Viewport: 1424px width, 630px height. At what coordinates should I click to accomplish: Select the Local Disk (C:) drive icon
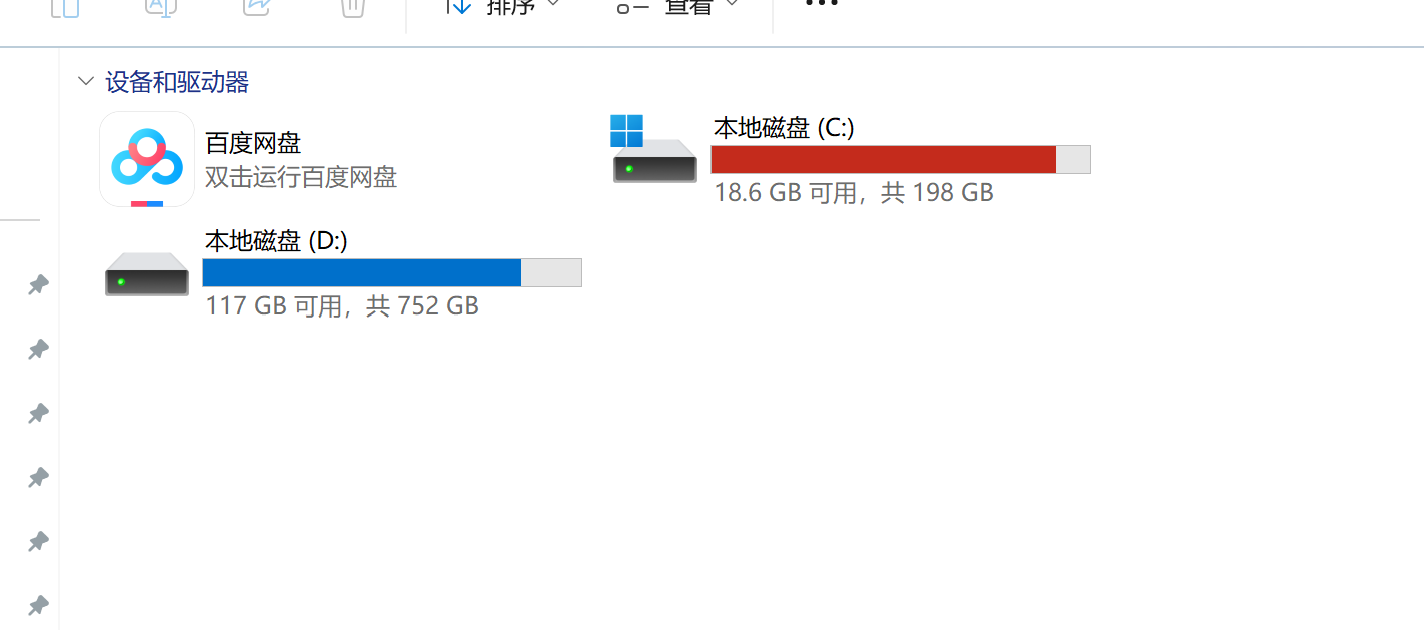pyautogui.click(x=654, y=151)
